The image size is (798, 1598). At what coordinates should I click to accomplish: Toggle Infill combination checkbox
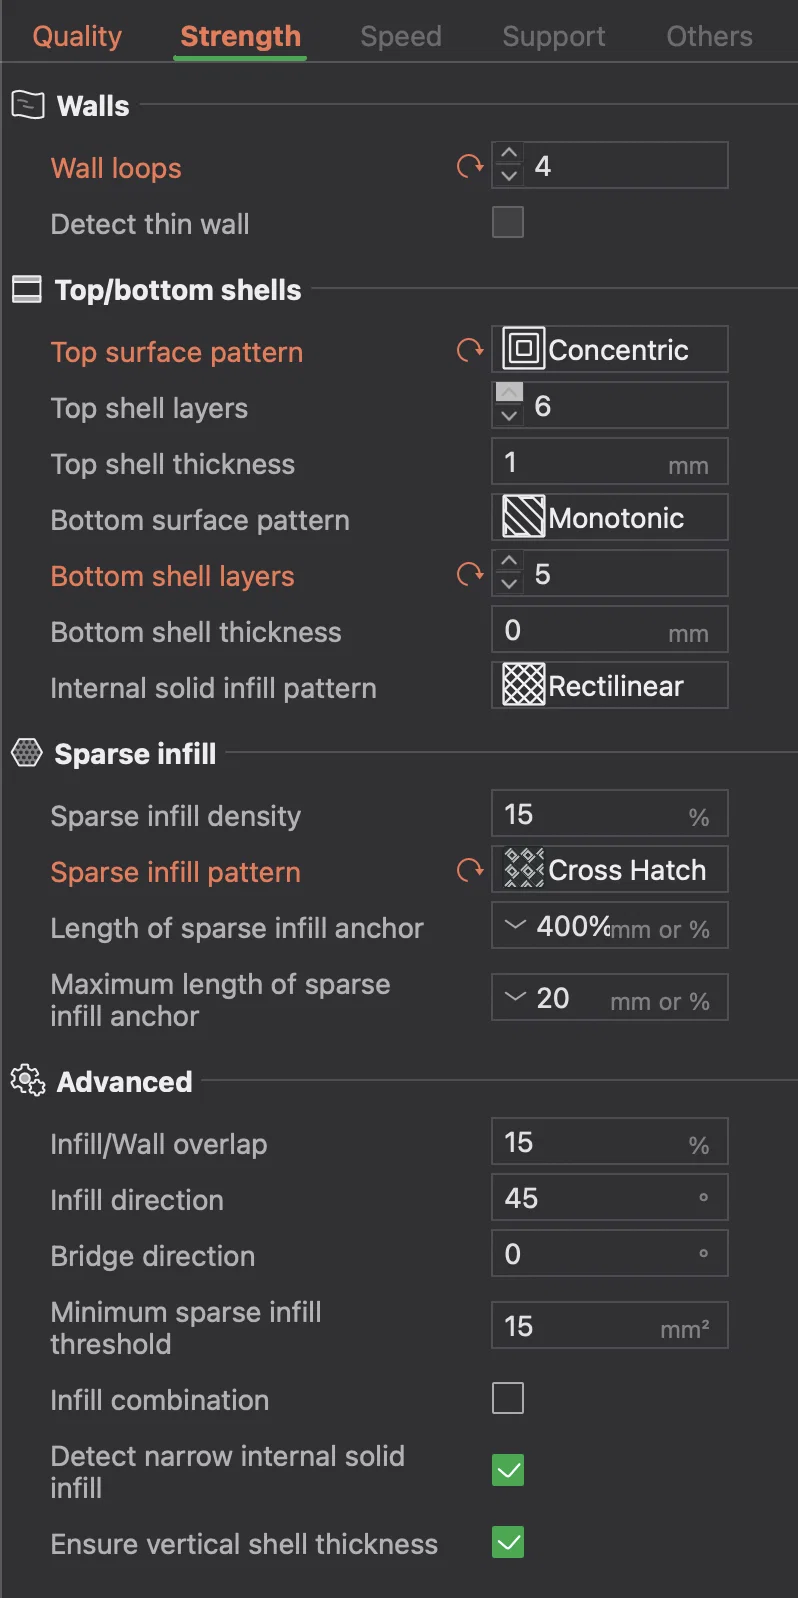[x=508, y=1398]
